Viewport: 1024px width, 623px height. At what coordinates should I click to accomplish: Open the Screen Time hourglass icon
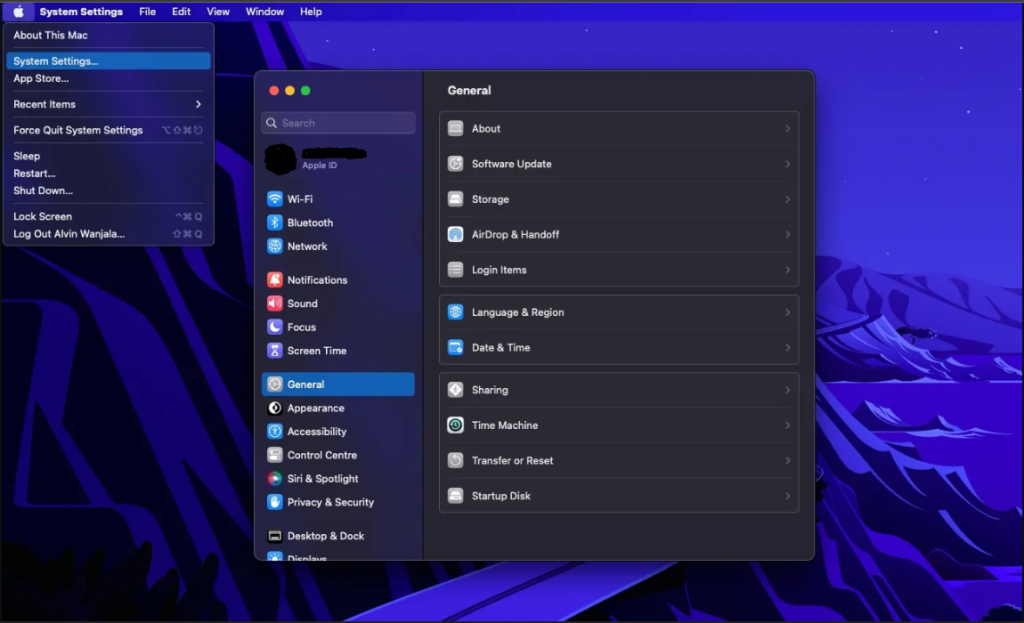275,351
